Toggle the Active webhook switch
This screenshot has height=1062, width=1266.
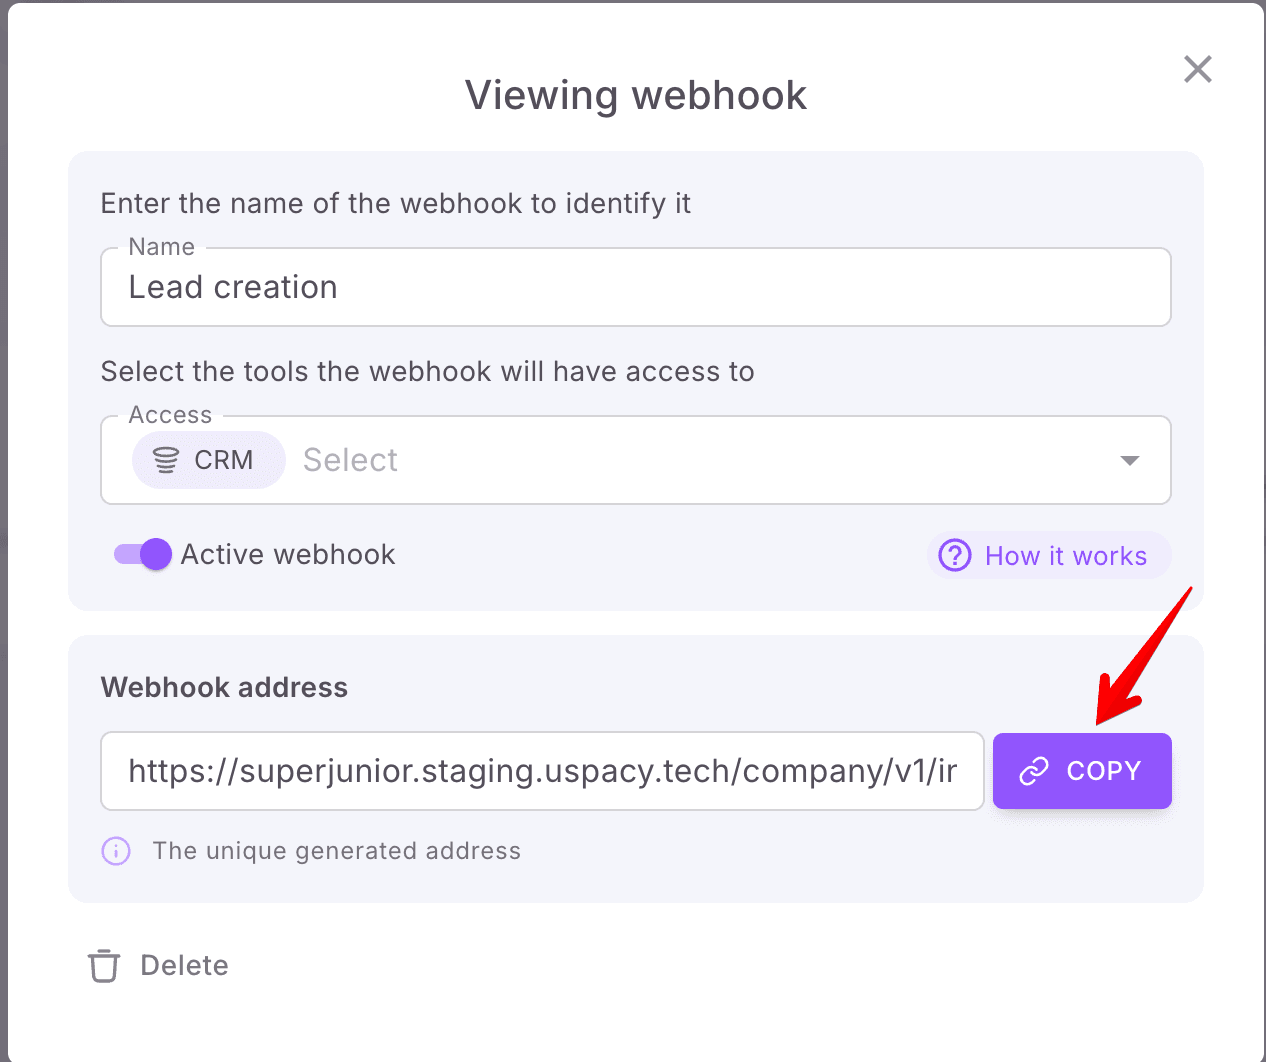(x=142, y=554)
